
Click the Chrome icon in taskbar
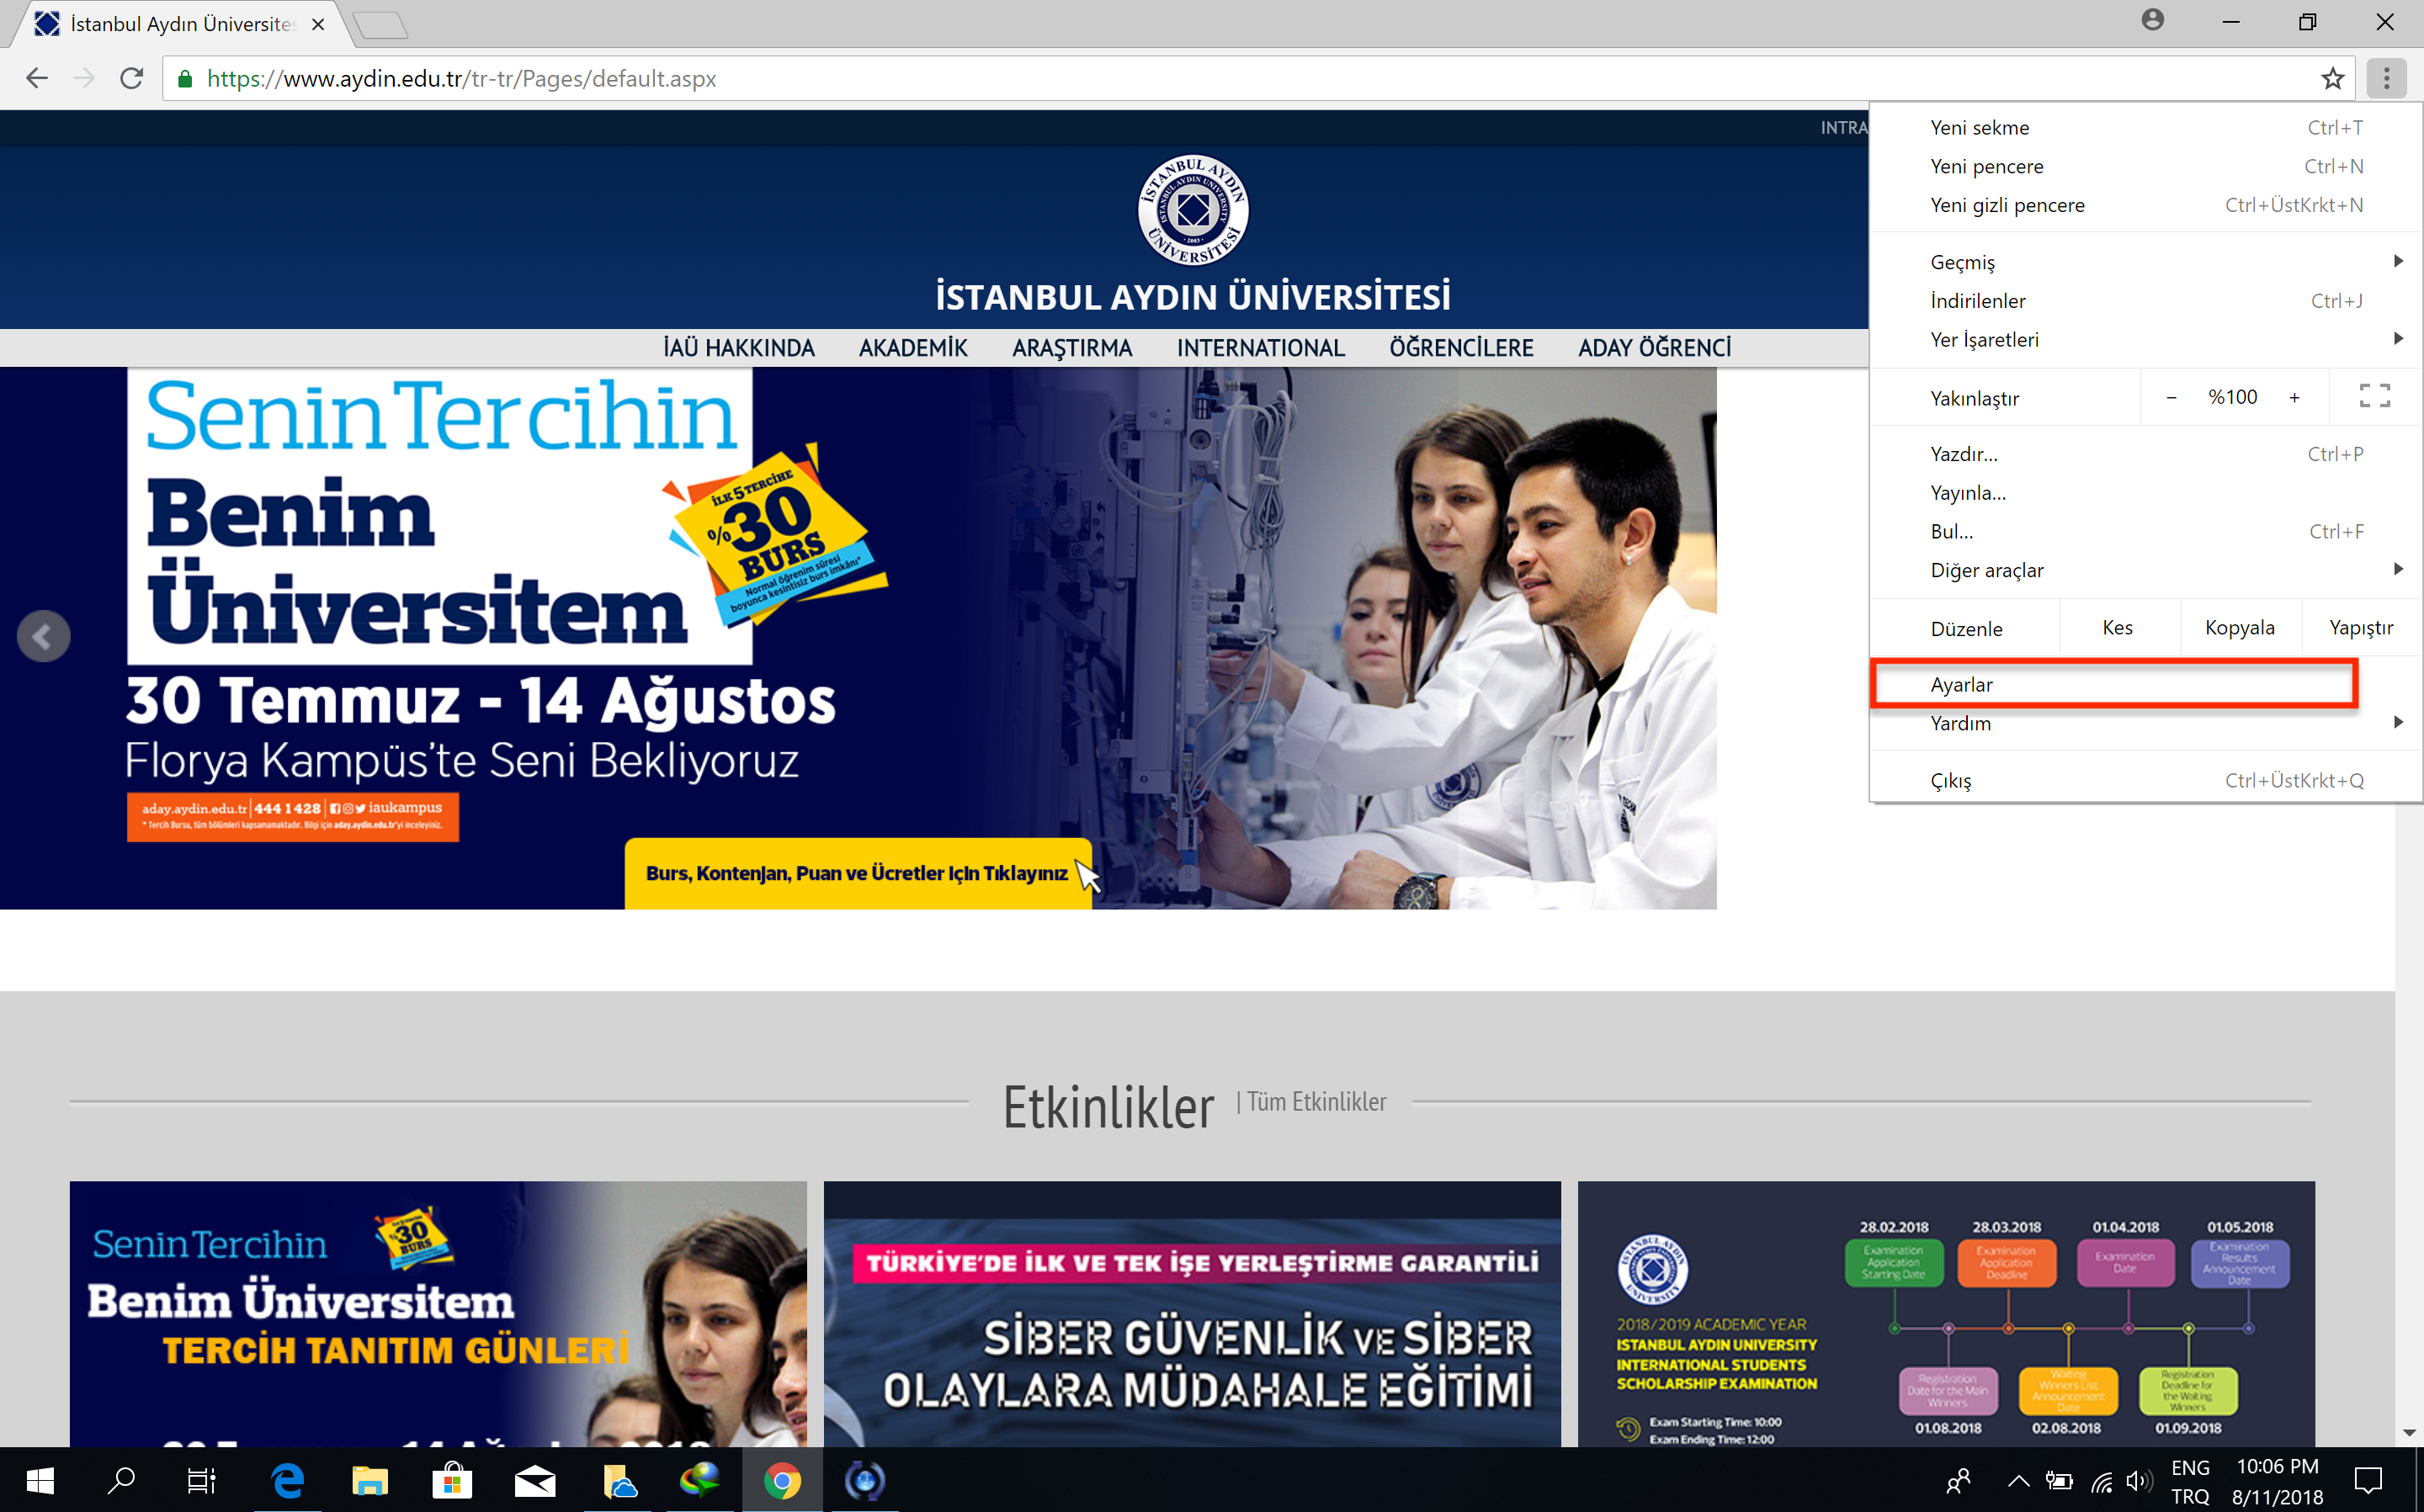point(782,1481)
